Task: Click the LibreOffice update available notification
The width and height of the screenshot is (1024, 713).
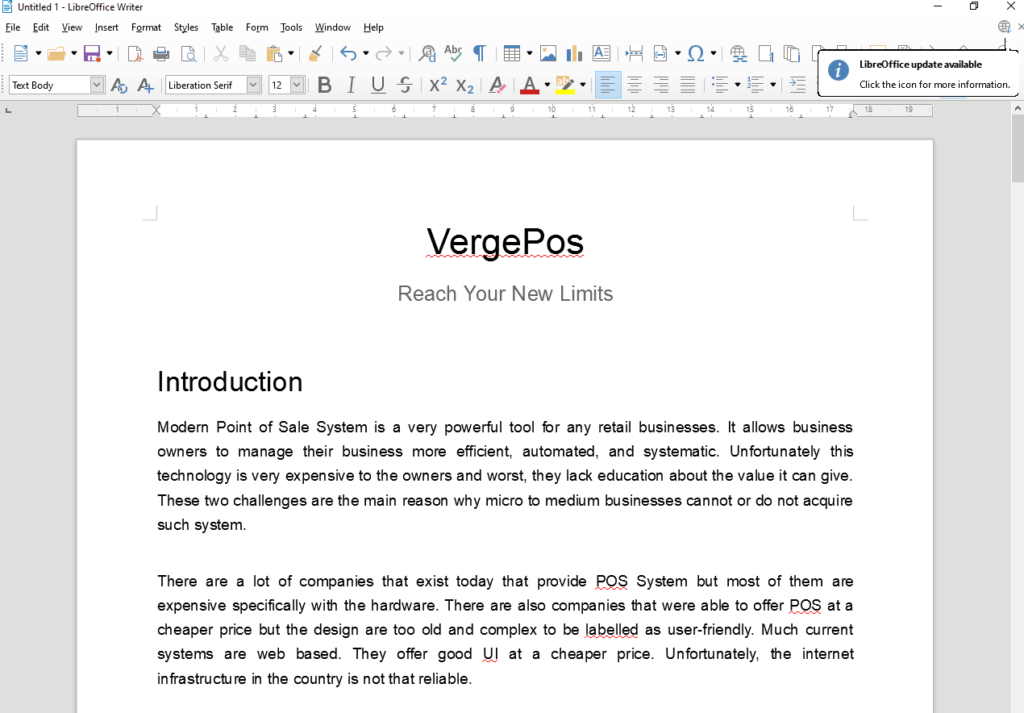Action: click(918, 74)
